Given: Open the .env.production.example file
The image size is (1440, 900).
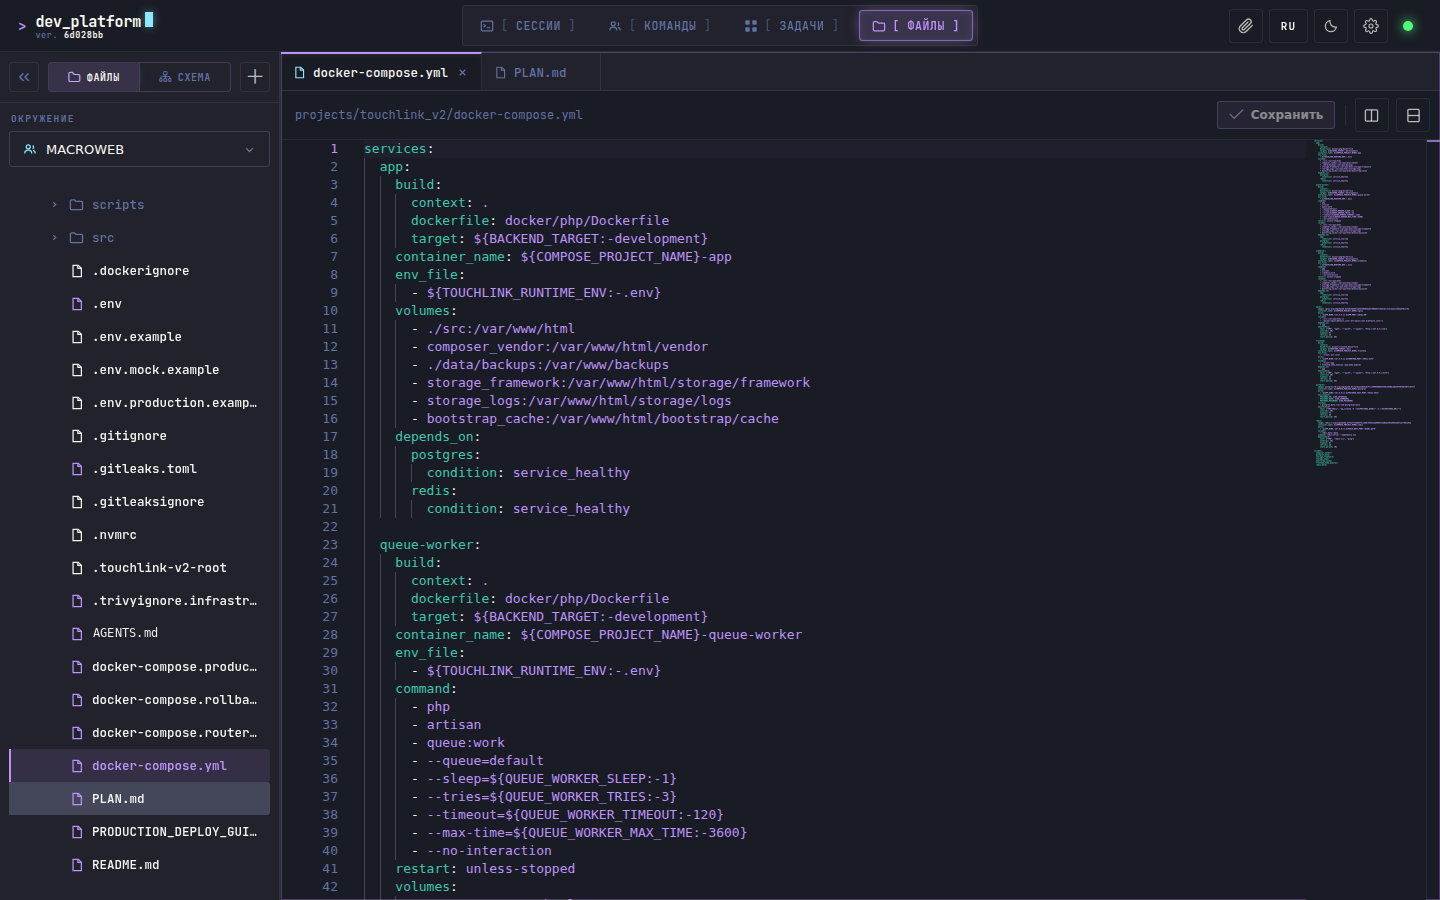Looking at the screenshot, I should tap(139, 403).
